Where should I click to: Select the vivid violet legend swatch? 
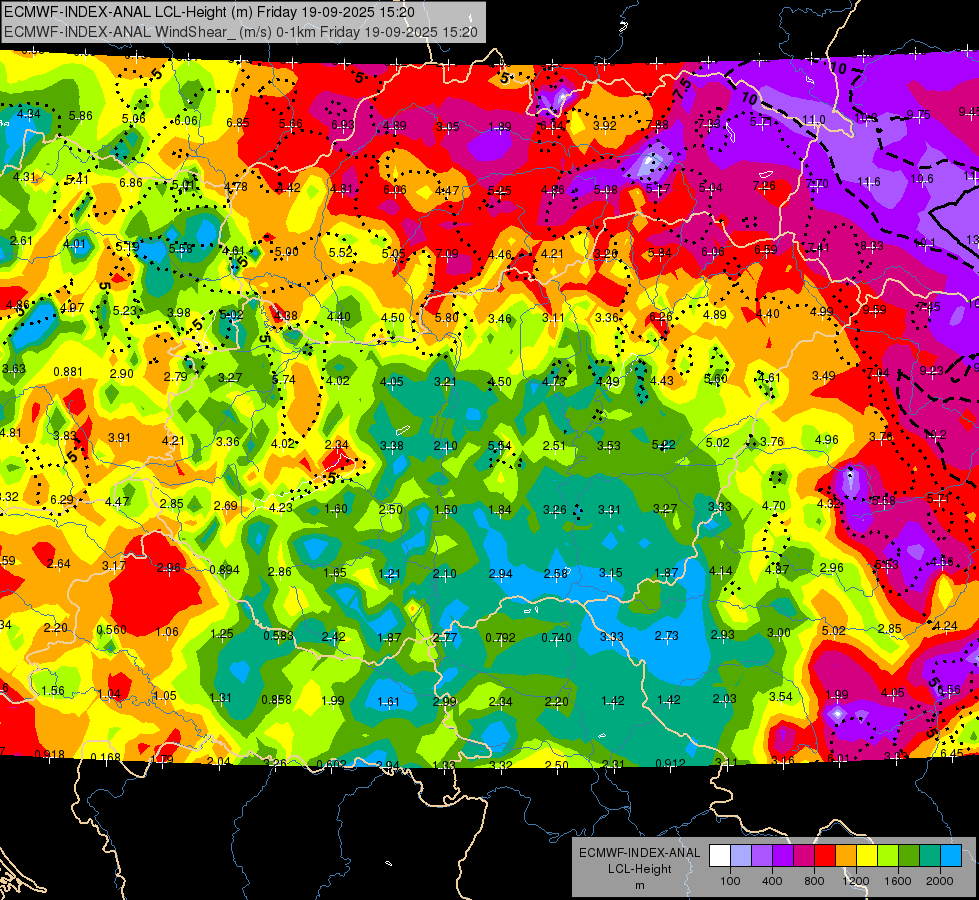coord(783,856)
